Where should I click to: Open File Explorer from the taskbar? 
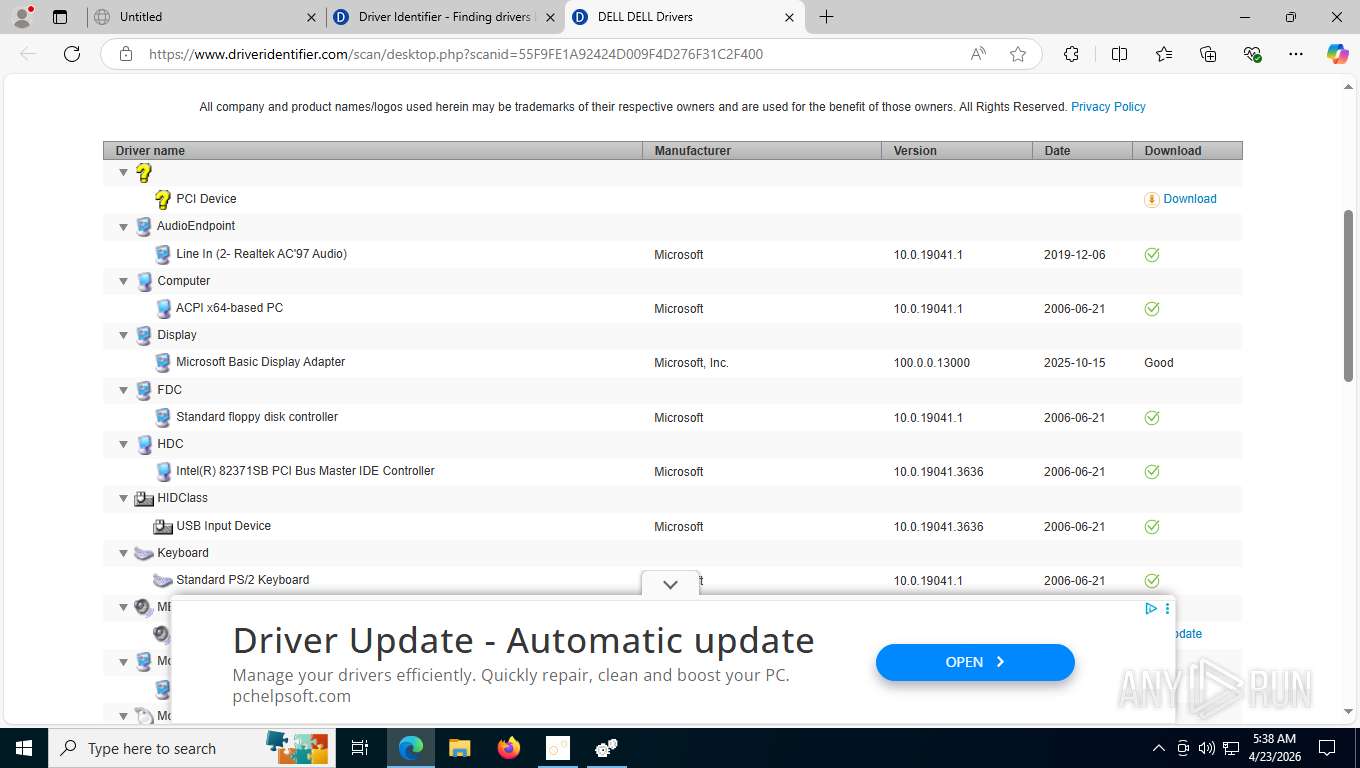pos(459,748)
